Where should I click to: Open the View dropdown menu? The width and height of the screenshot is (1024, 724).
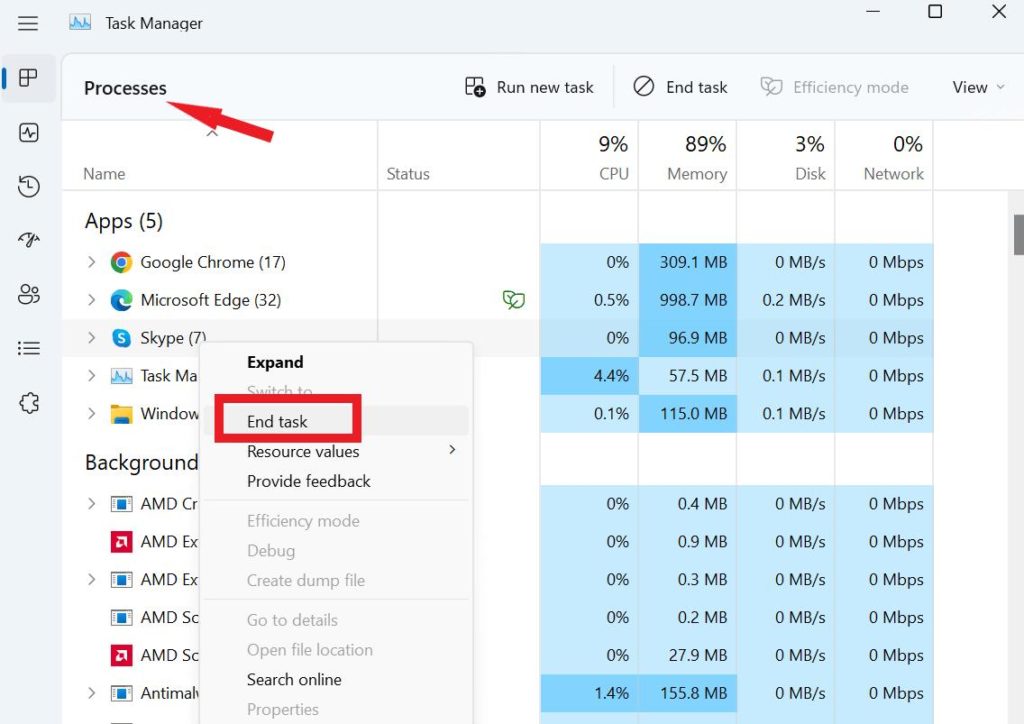977,88
